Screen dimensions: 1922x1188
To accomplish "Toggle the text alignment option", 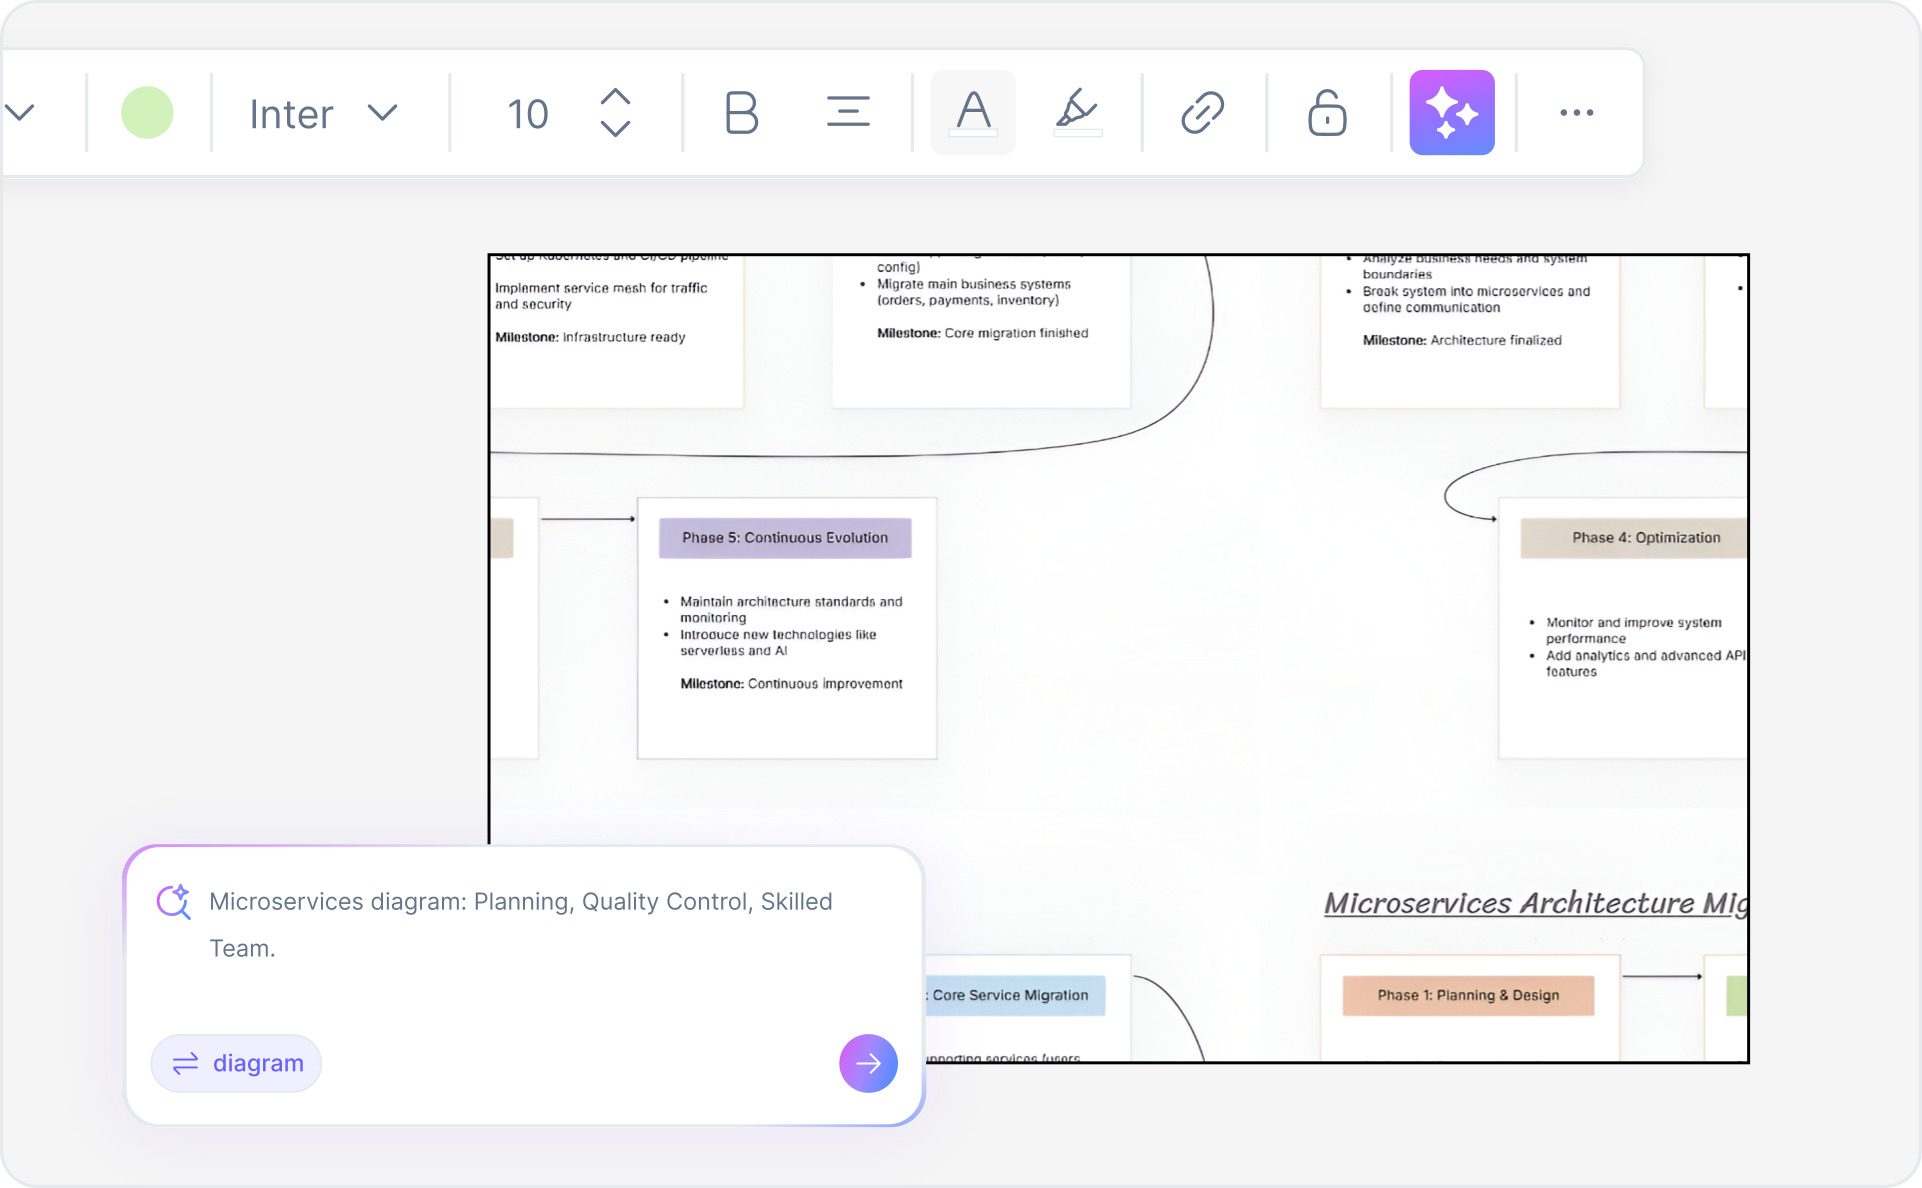I will (x=847, y=112).
